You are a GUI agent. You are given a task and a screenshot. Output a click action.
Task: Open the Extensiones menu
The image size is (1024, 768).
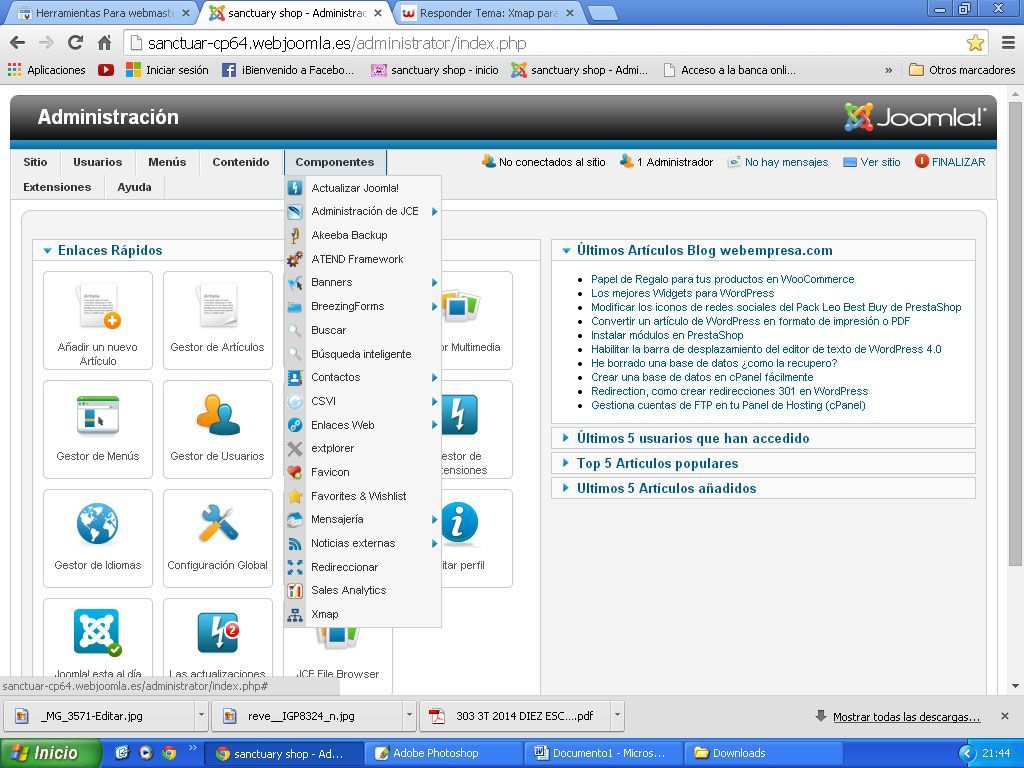pyautogui.click(x=57, y=187)
